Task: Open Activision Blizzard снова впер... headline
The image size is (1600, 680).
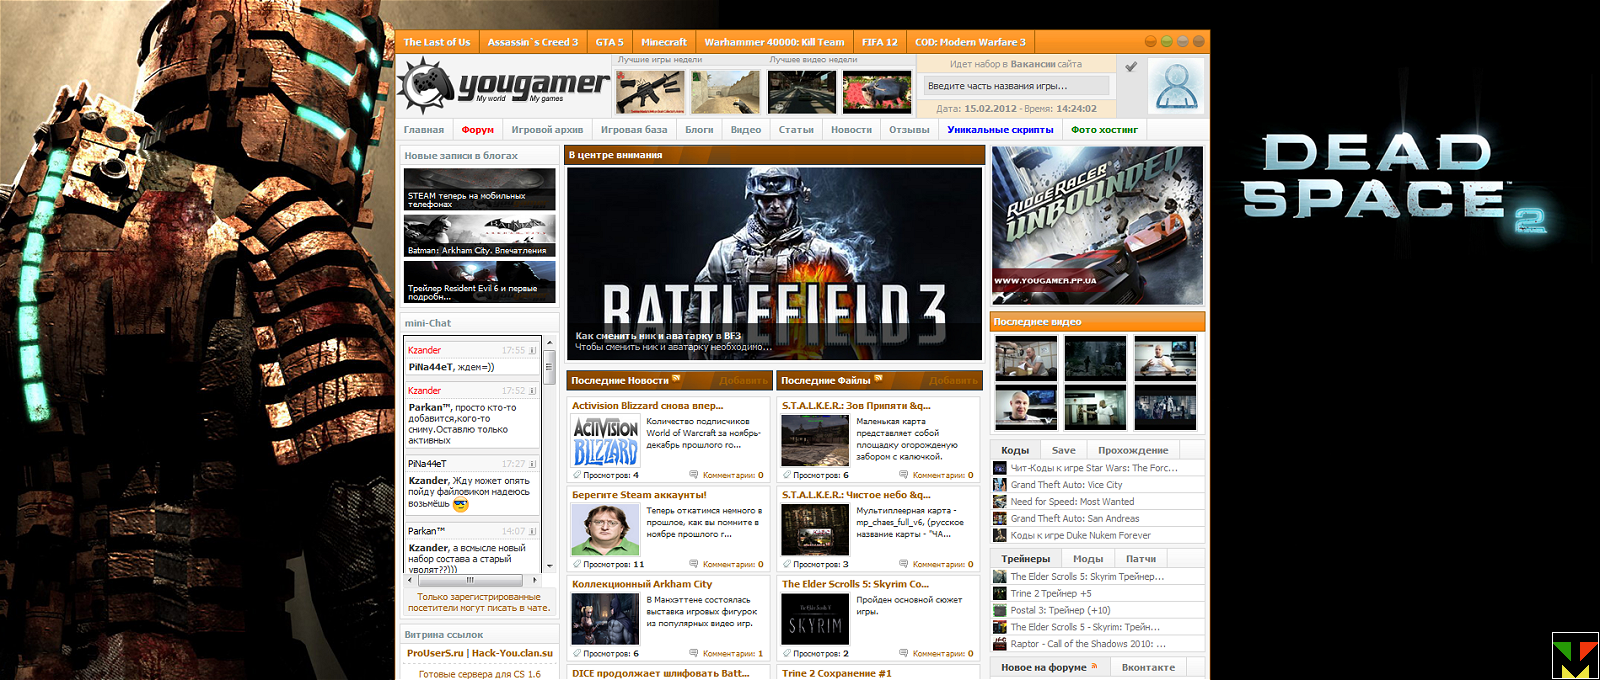Action: coord(647,406)
